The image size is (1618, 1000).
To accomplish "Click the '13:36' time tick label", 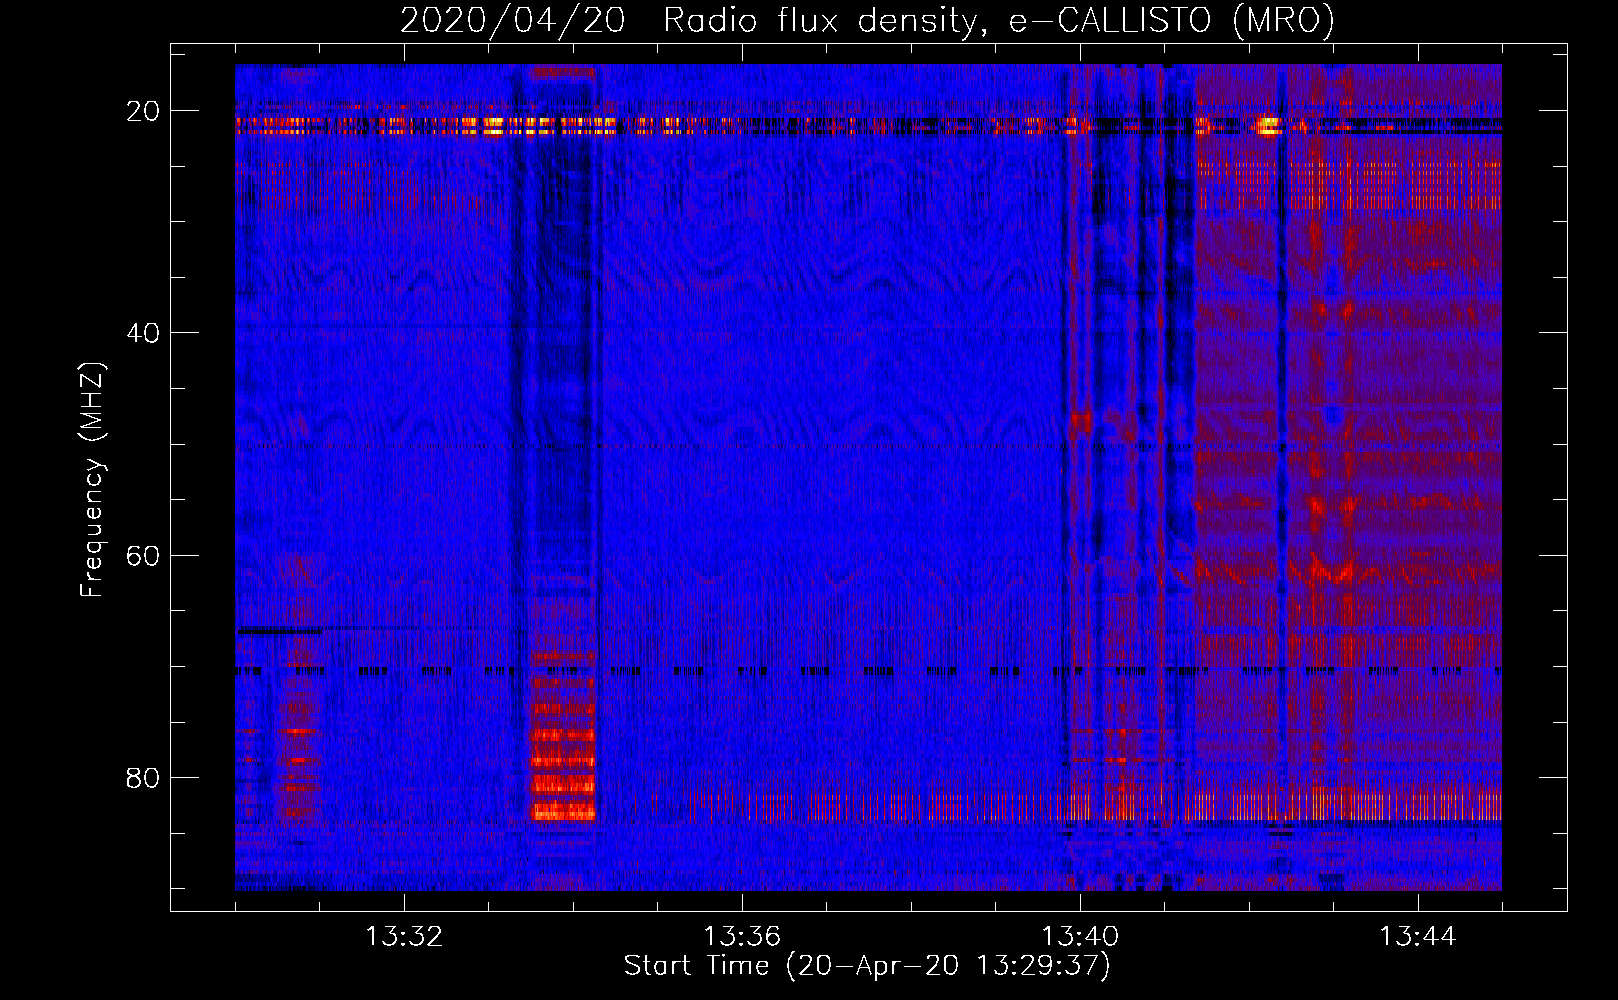I will 742,937.
